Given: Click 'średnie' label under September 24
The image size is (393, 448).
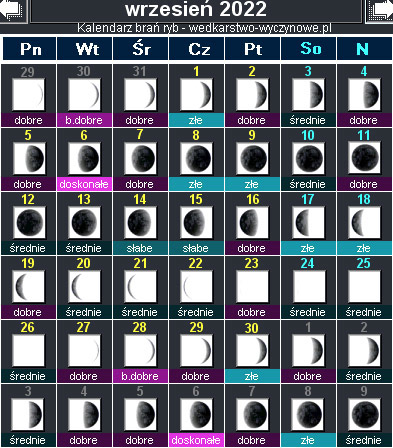Looking at the screenshot, I should tap(308, 312).
